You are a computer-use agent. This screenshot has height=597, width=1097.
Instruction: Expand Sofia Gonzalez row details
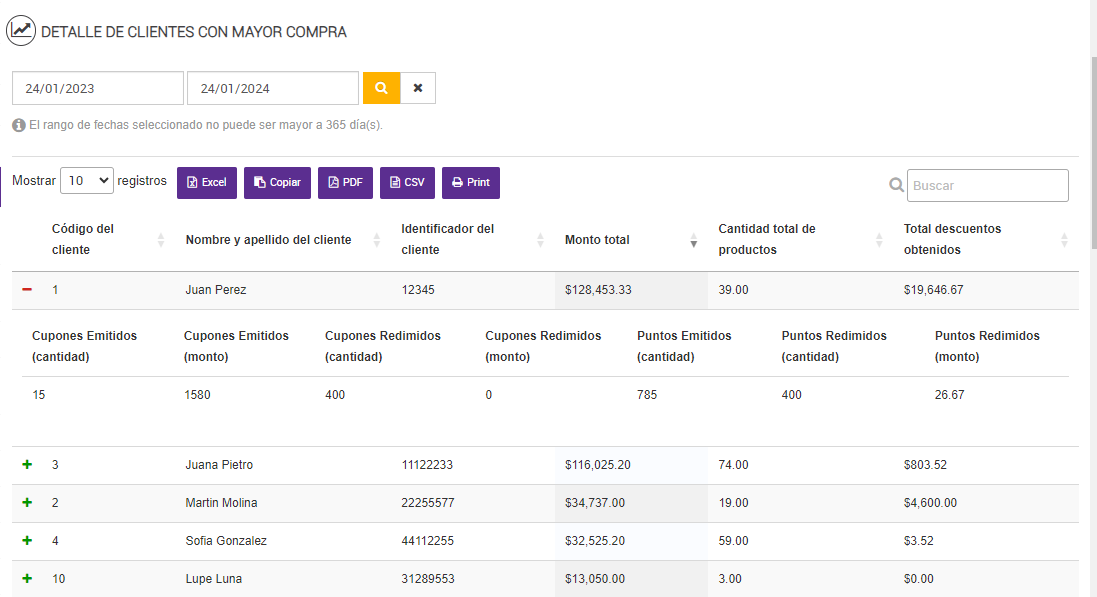pos(27,541)
